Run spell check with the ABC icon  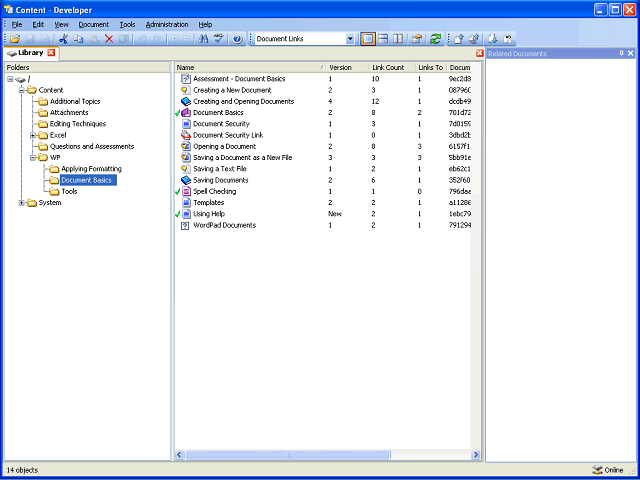(x=219, y=39)
